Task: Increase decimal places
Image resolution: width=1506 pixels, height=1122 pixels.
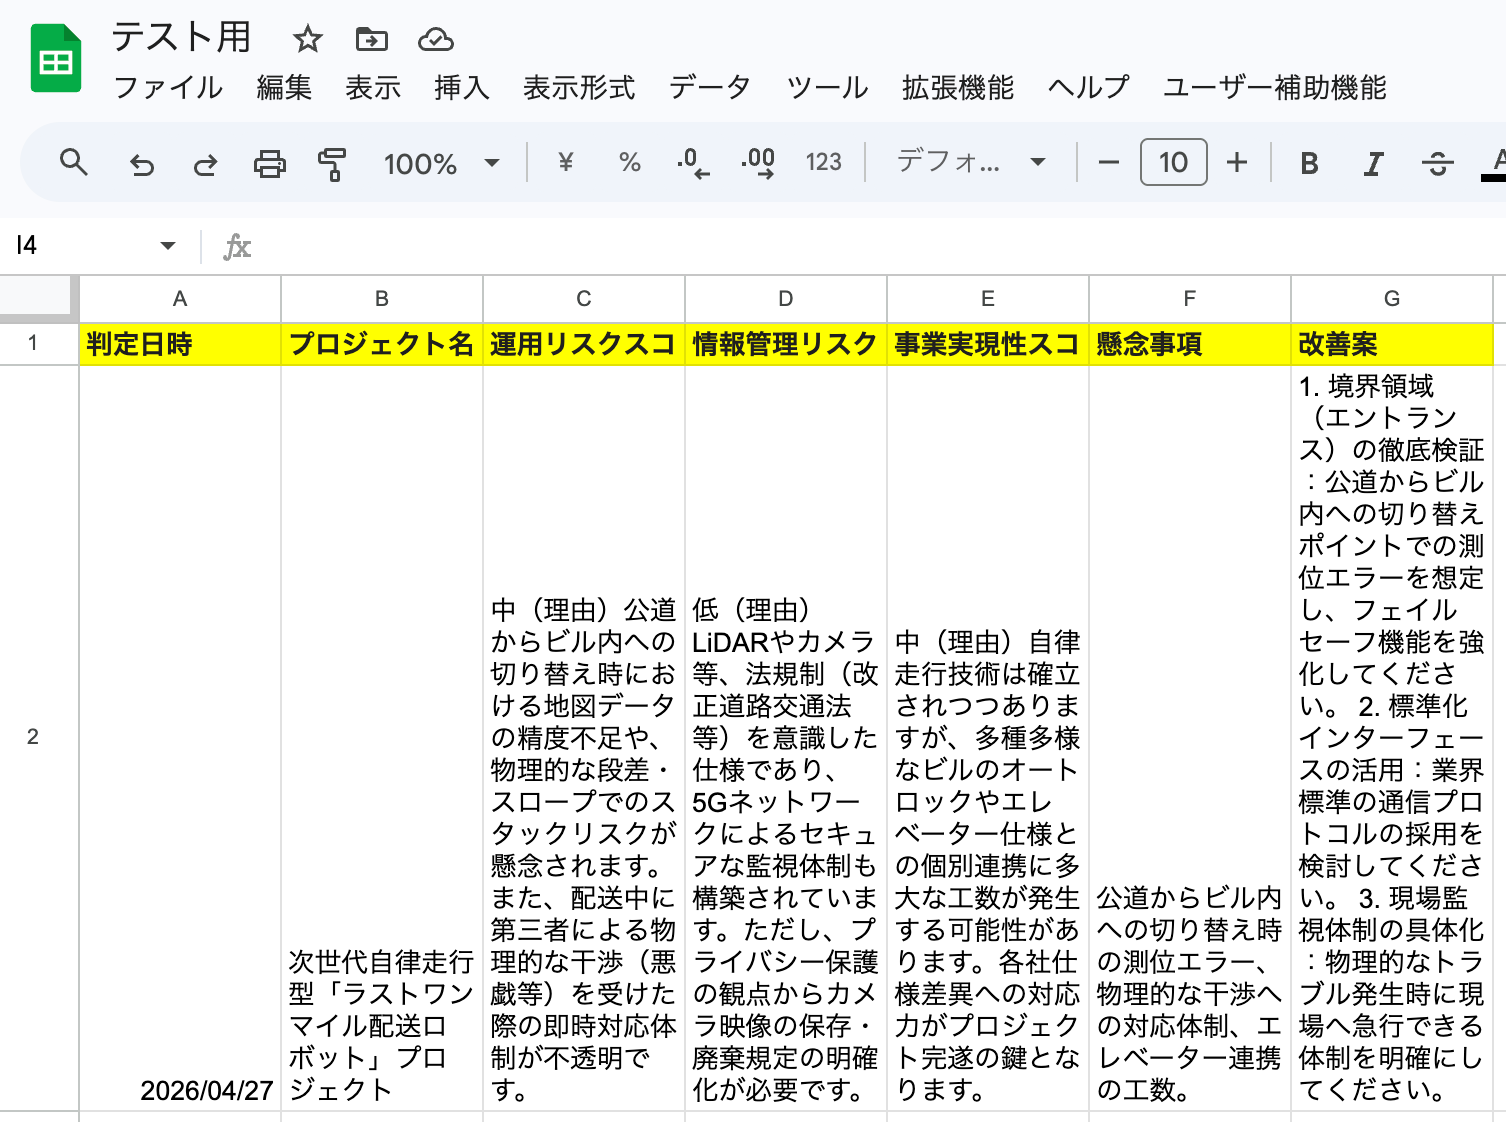Action: pos(758,162)
